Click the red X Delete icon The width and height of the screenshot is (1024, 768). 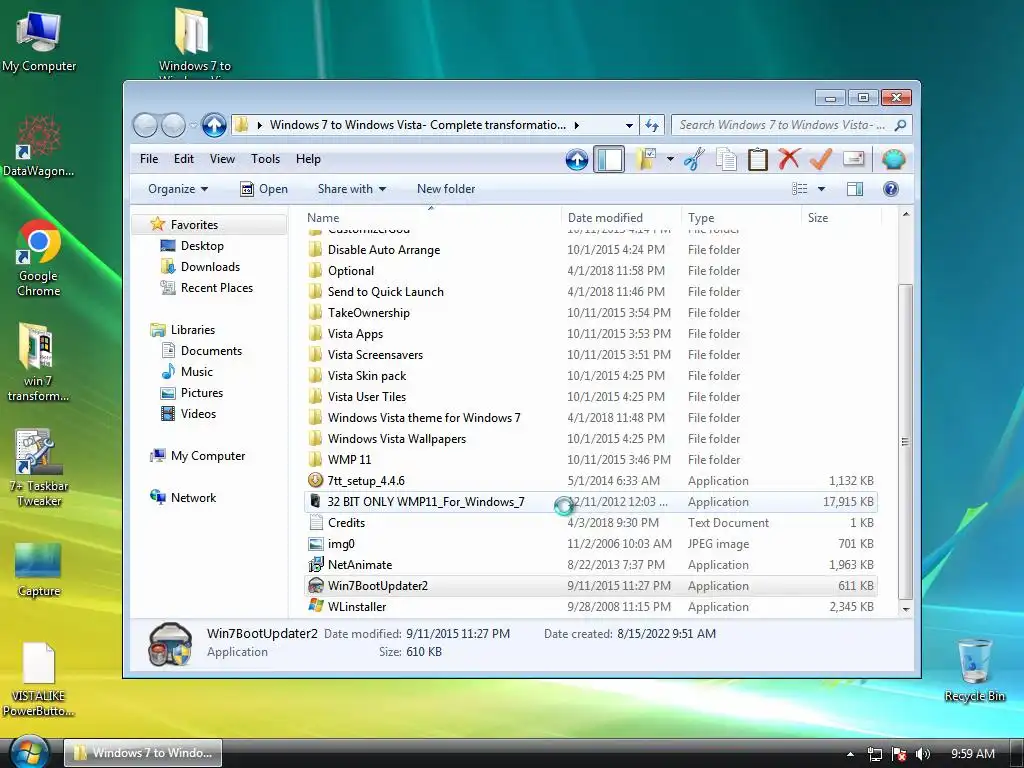point(789,159)
